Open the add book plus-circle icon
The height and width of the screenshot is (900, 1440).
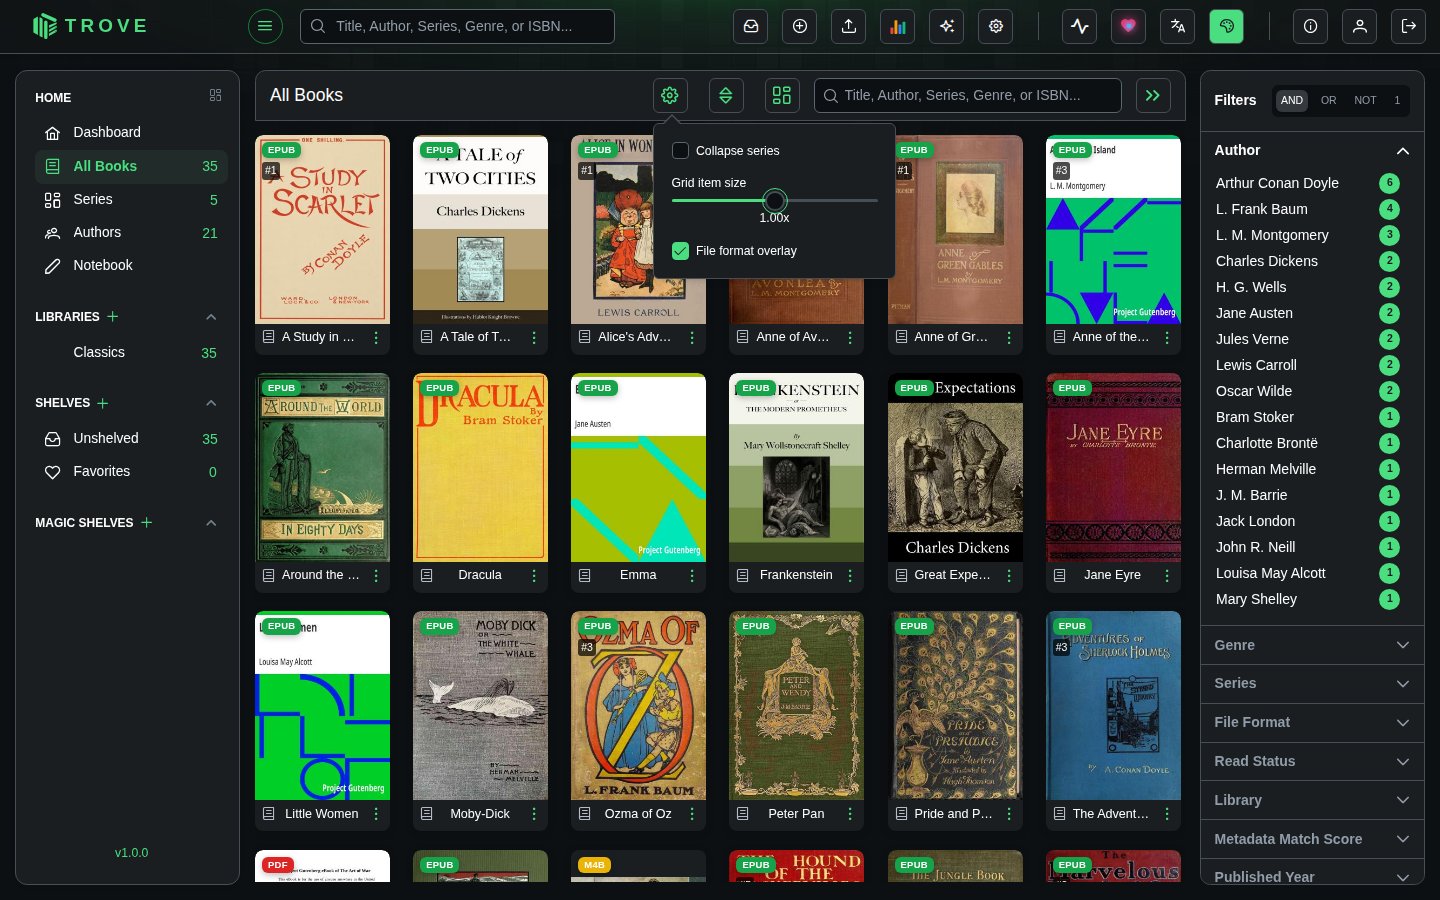point(800,26)
